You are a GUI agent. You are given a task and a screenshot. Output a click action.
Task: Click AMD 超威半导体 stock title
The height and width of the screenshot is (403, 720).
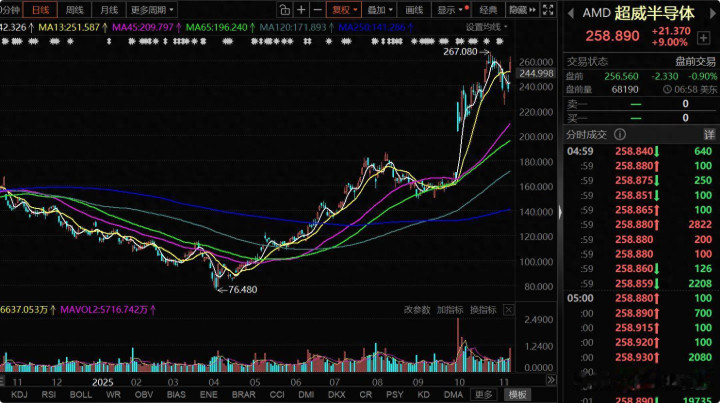pyautogui.click(x=638, y=13)
